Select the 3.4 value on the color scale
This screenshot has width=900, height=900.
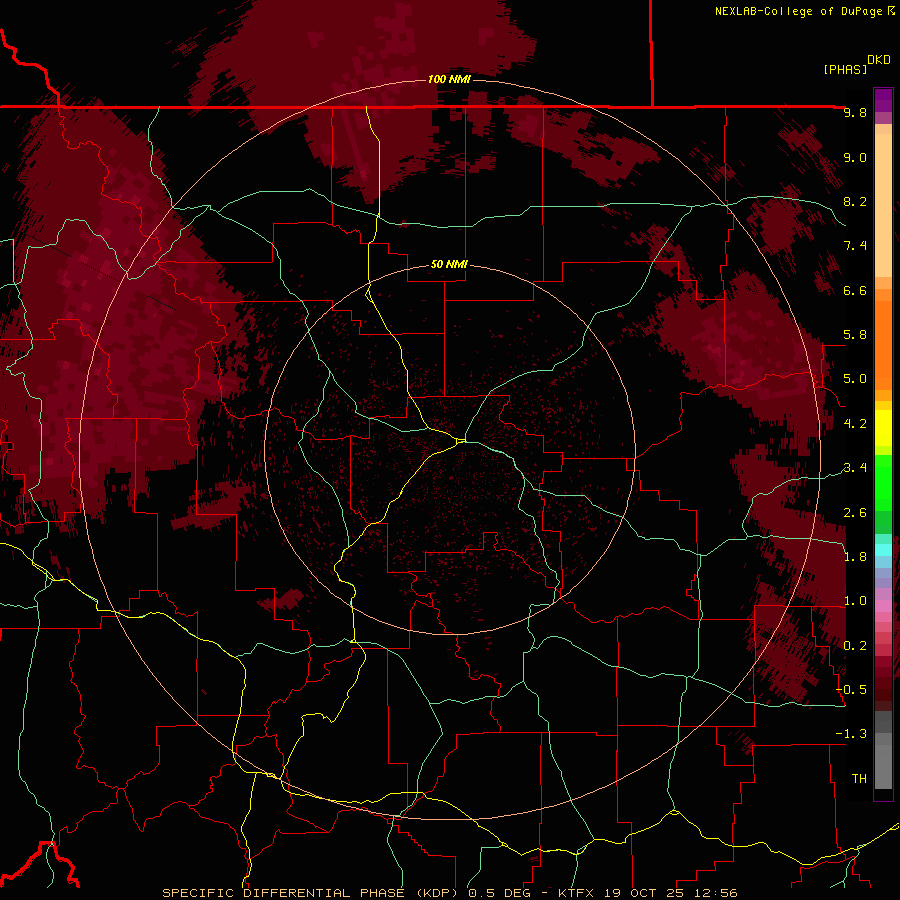click(855, 468)
